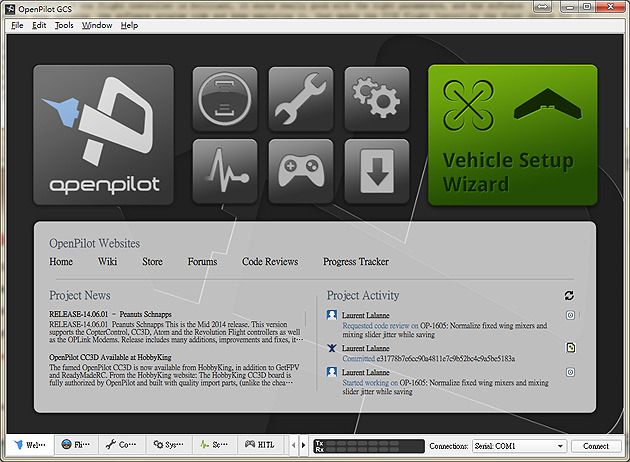Open the Code Reviews link
Screen dimensions: 630x462
tap(270, 262)
